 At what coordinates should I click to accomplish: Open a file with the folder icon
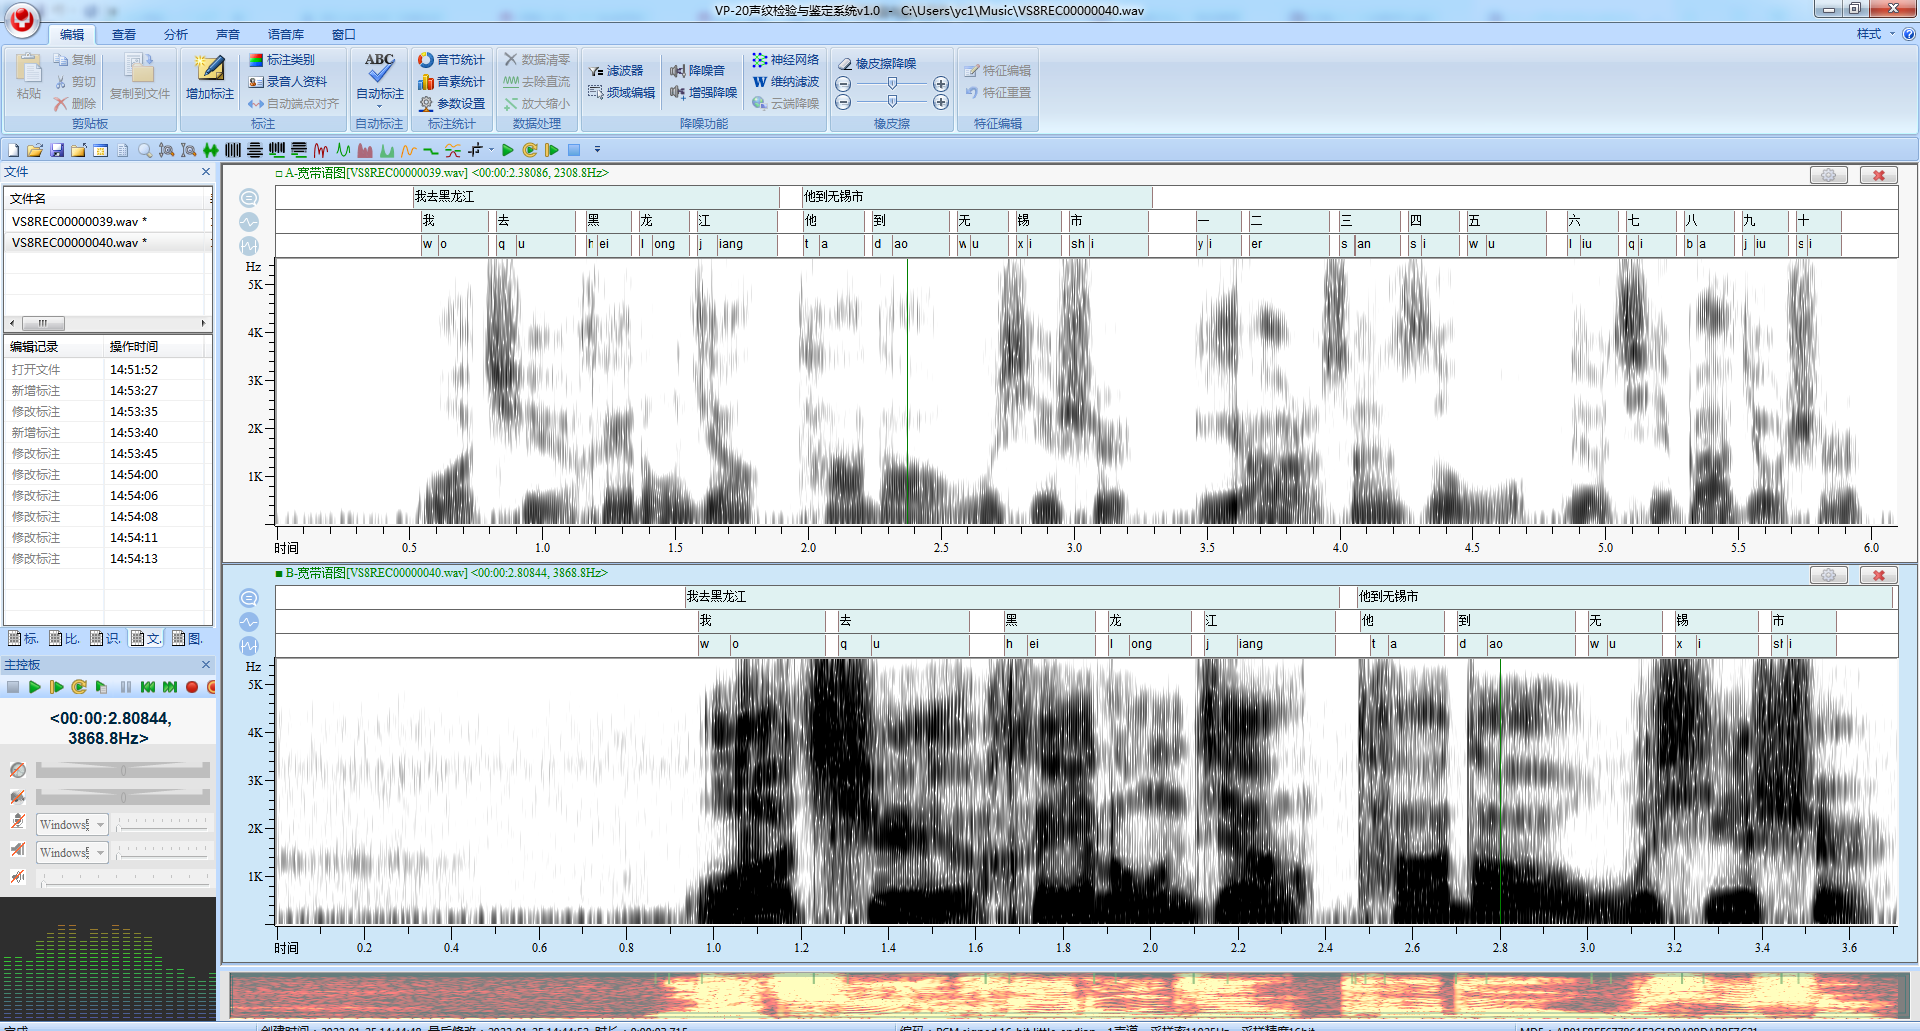(35, 150)
